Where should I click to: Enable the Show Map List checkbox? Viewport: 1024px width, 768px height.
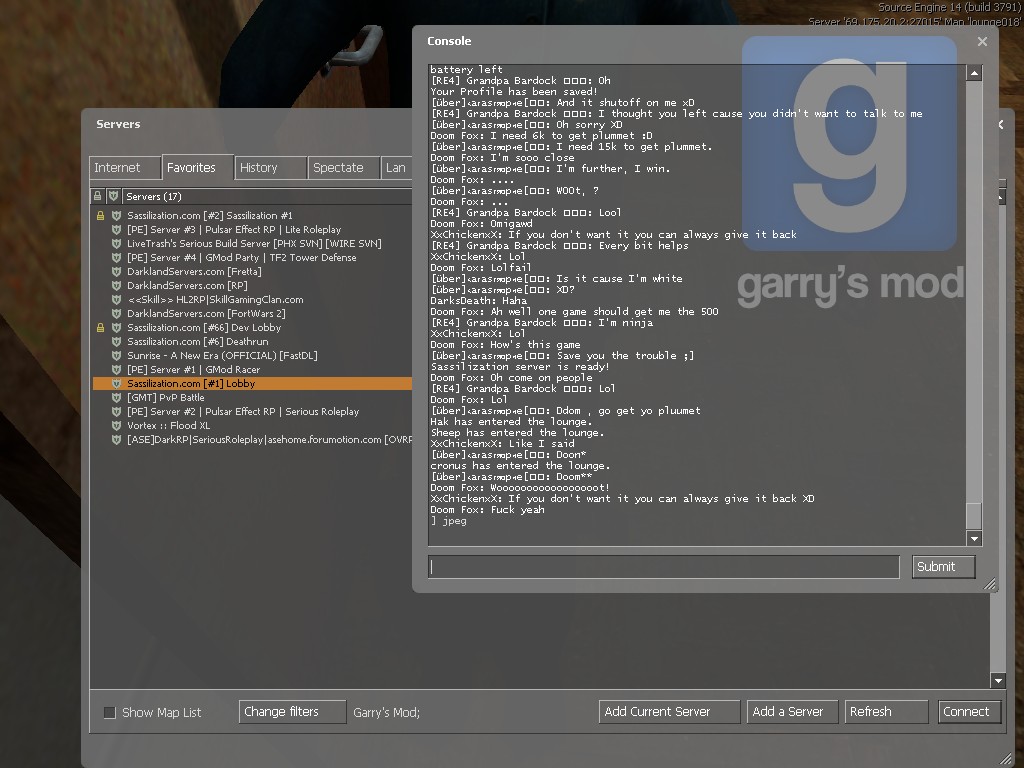click(x=110, y=713)
